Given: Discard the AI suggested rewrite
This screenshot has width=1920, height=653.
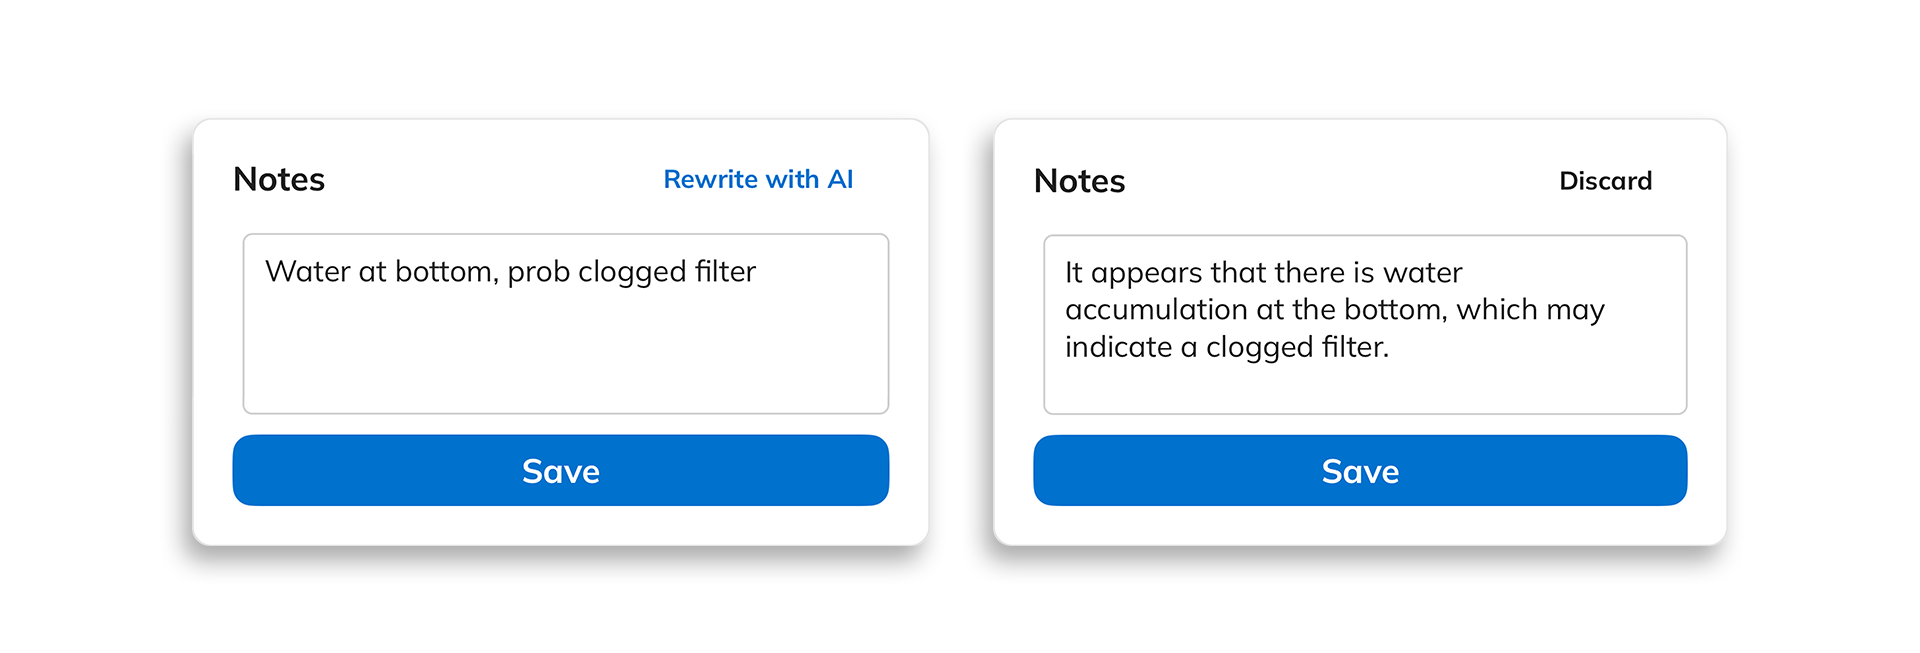Looking at the screenshot, I should pyautogui.click(x=1605, y=181).
